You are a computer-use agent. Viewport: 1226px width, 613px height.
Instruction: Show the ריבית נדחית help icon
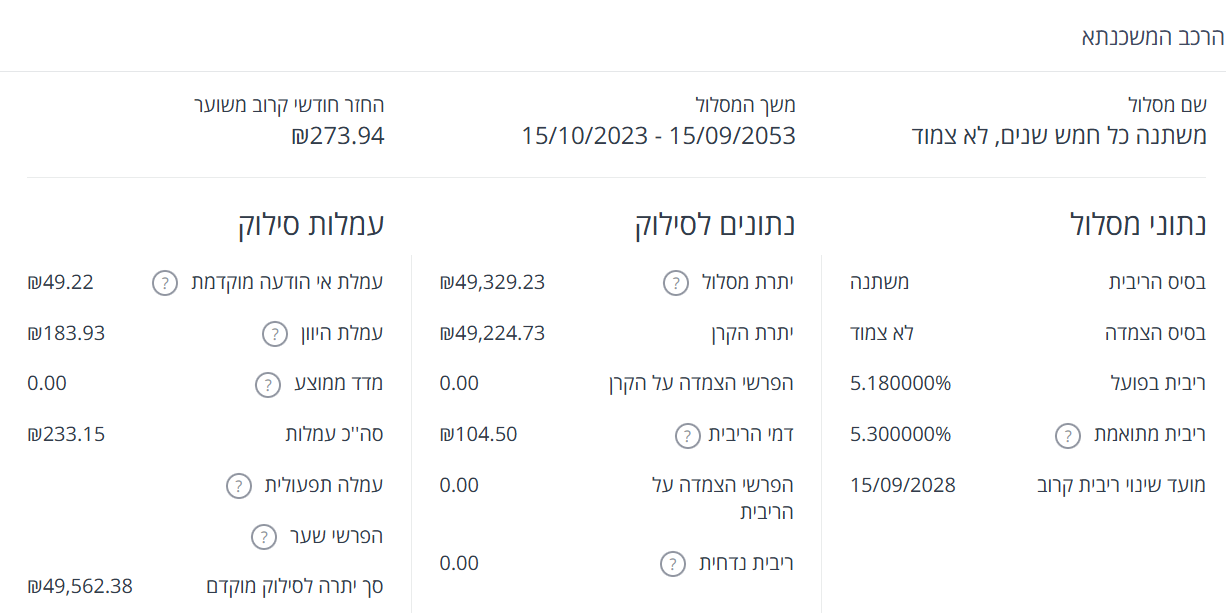(673, 564)
